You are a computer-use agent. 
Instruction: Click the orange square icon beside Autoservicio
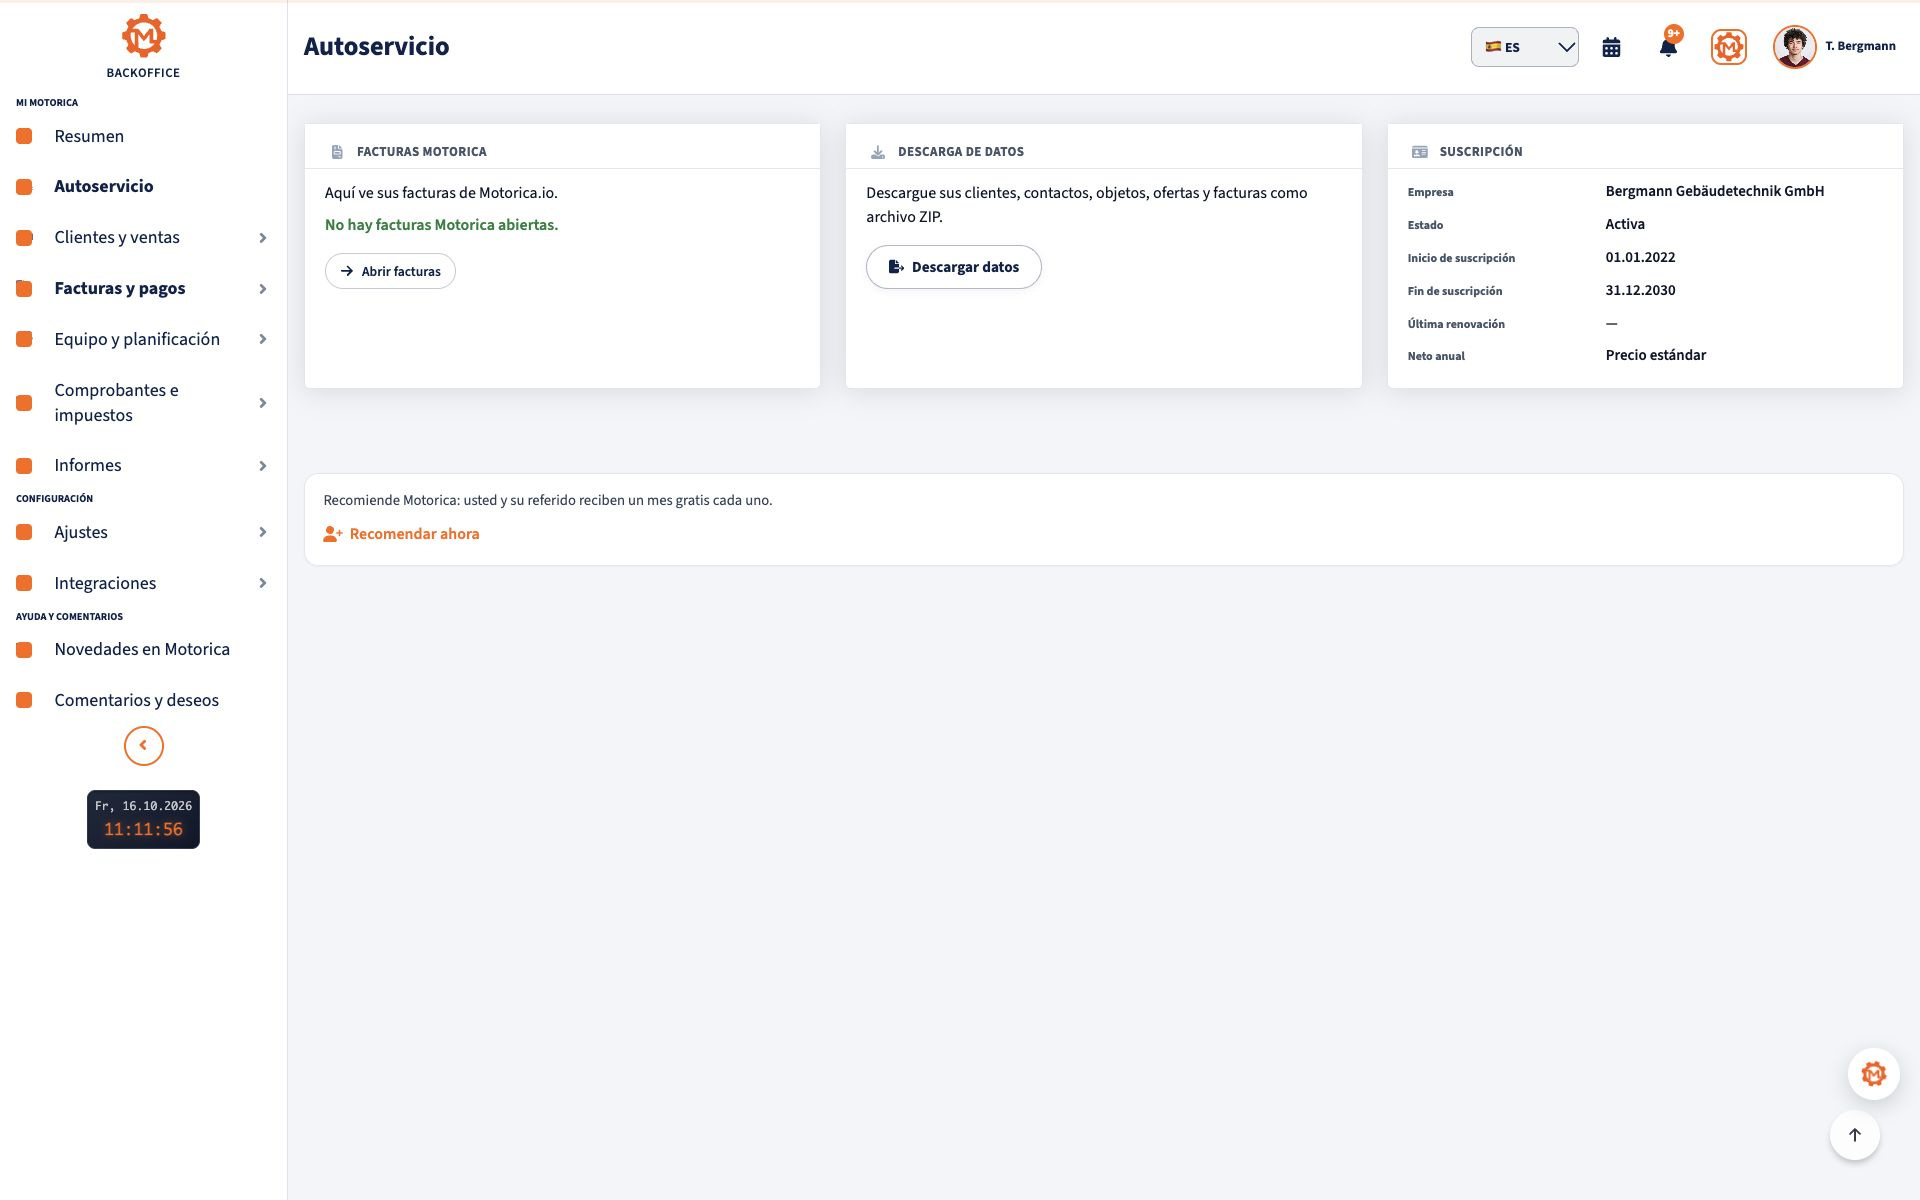(24, 186)
